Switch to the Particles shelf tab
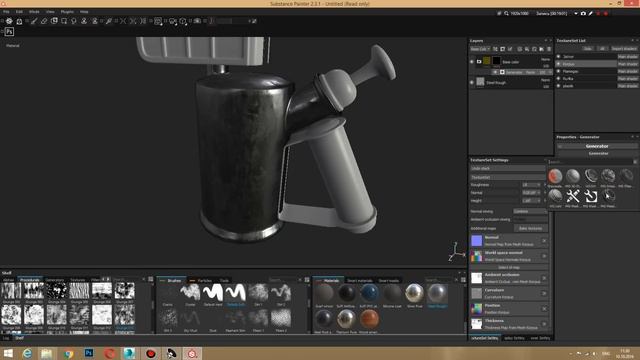Viewport: 640px width, 360px height. point(204,280)
